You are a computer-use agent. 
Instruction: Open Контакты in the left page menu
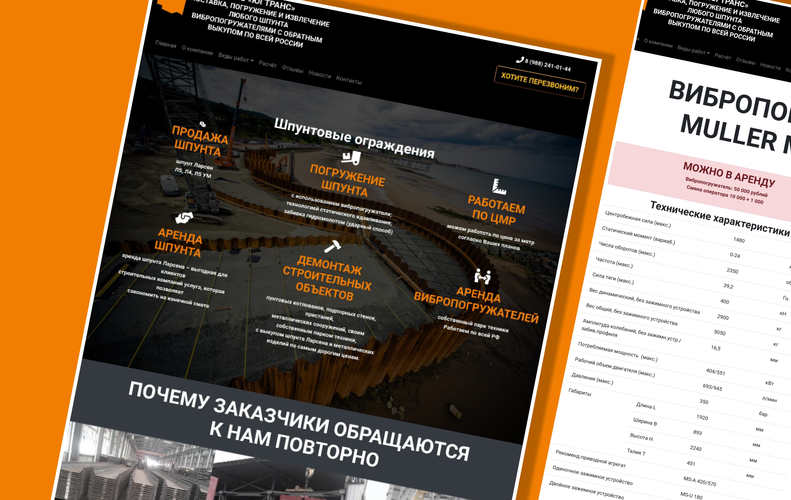(x=349, y=80)
